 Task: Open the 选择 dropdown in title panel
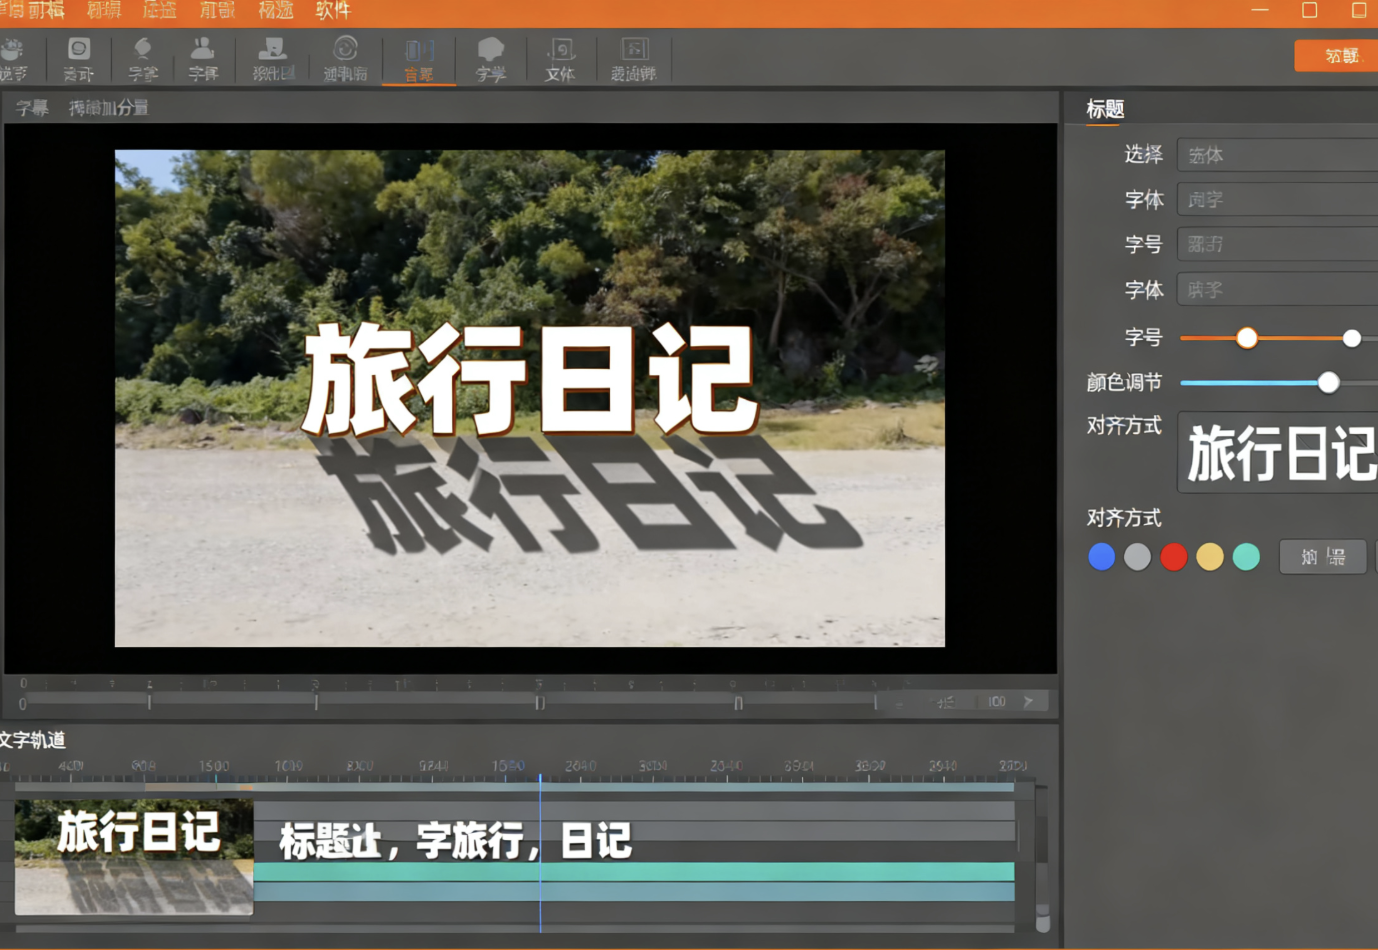(x=1277, y=155)
